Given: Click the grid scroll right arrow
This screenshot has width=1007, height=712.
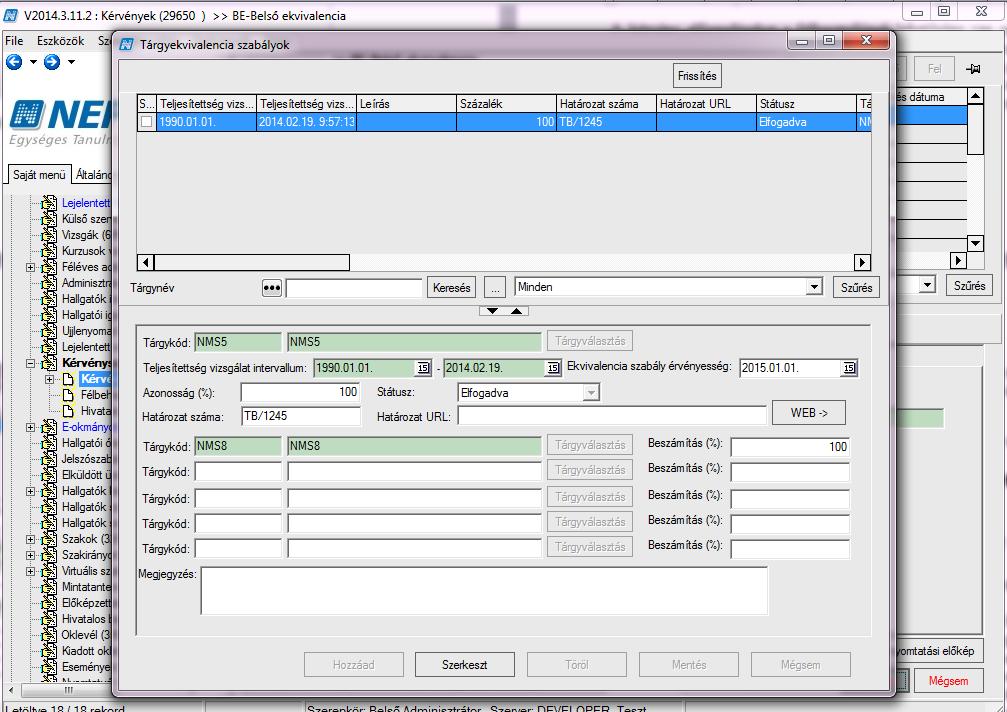Looking at the screenshot, I should click(862, 262).
